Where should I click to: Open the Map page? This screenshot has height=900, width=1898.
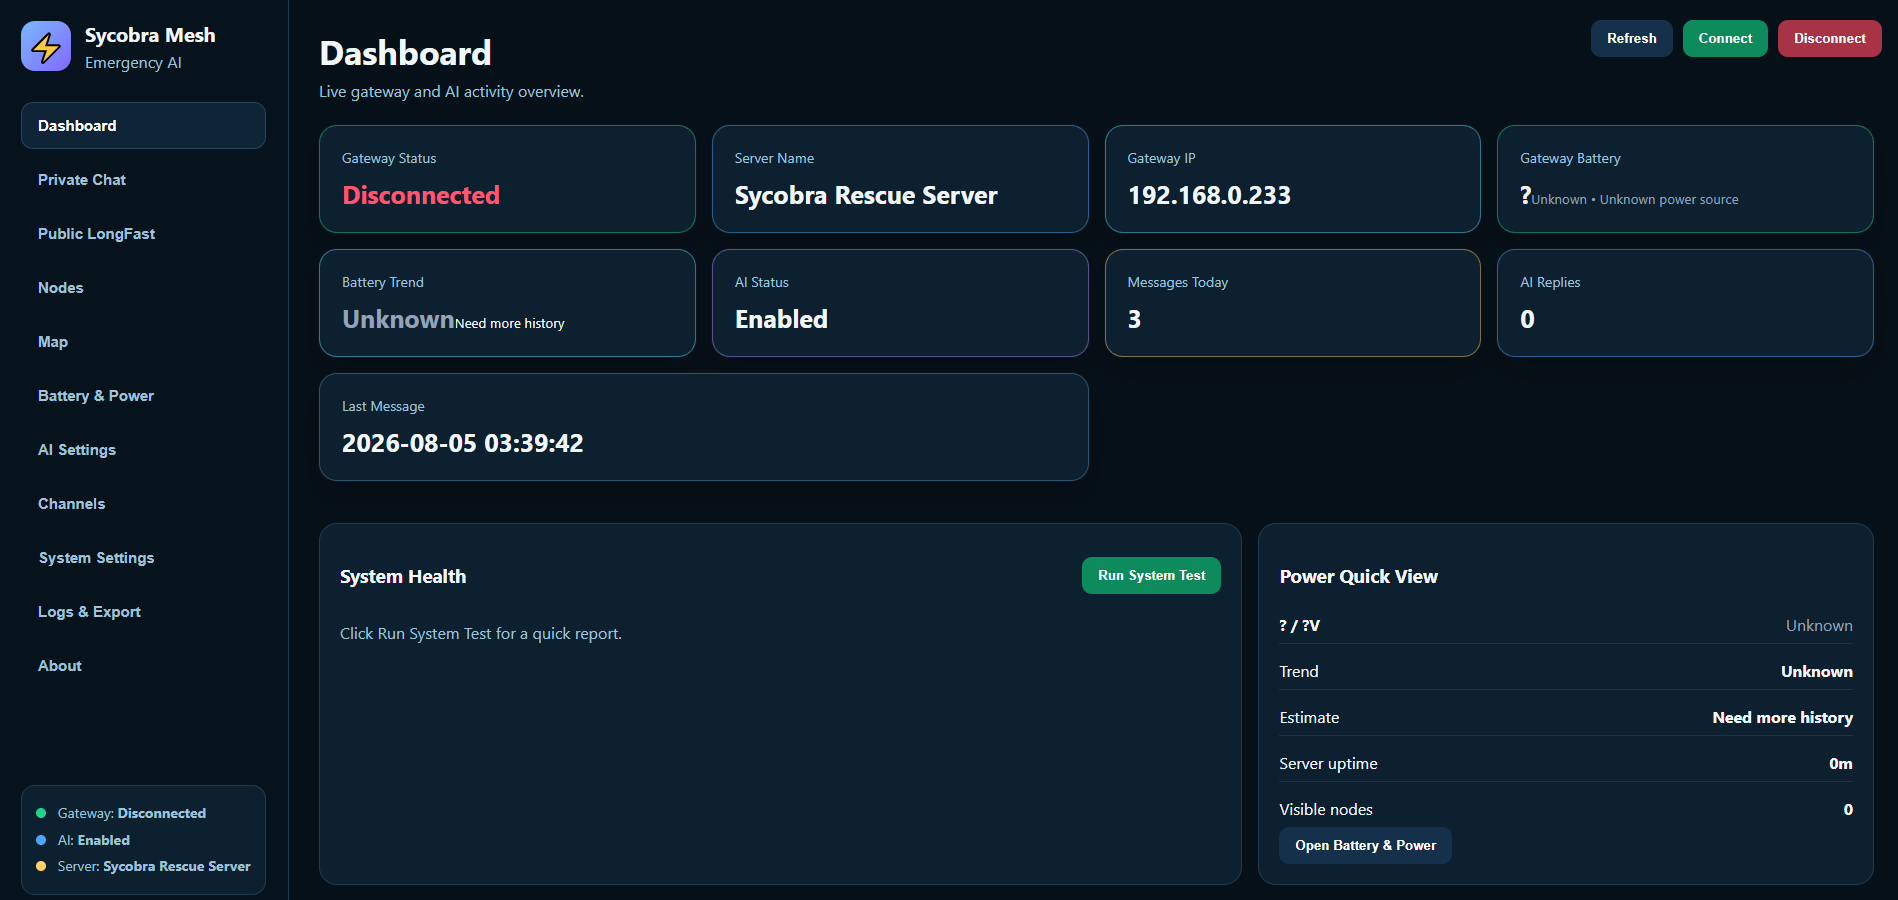143,342
